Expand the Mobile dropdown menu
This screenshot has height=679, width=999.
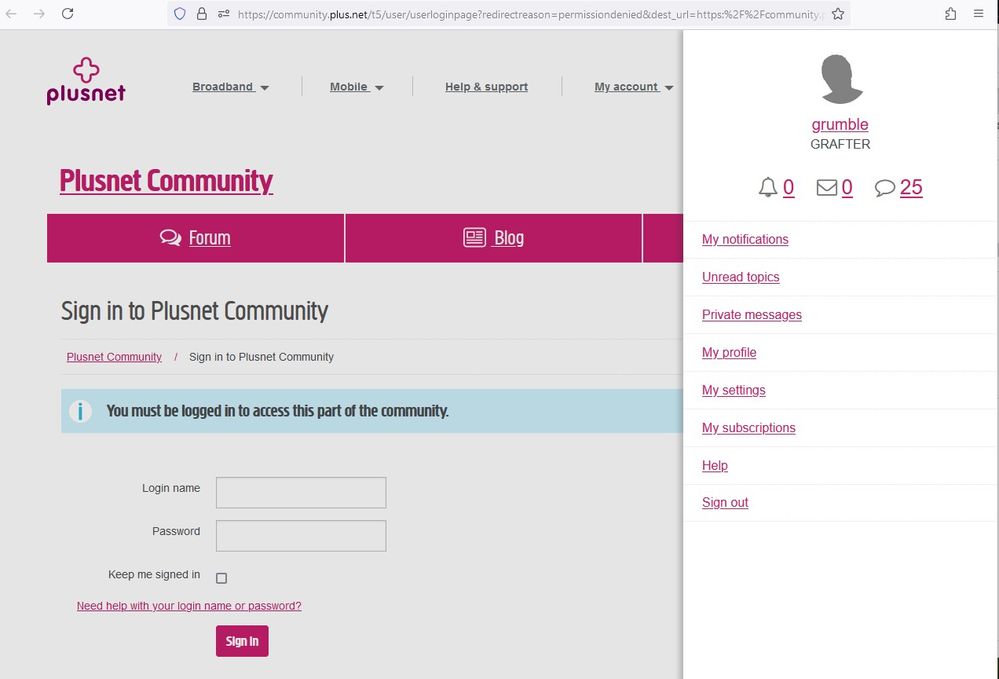[x=357, y=87]
